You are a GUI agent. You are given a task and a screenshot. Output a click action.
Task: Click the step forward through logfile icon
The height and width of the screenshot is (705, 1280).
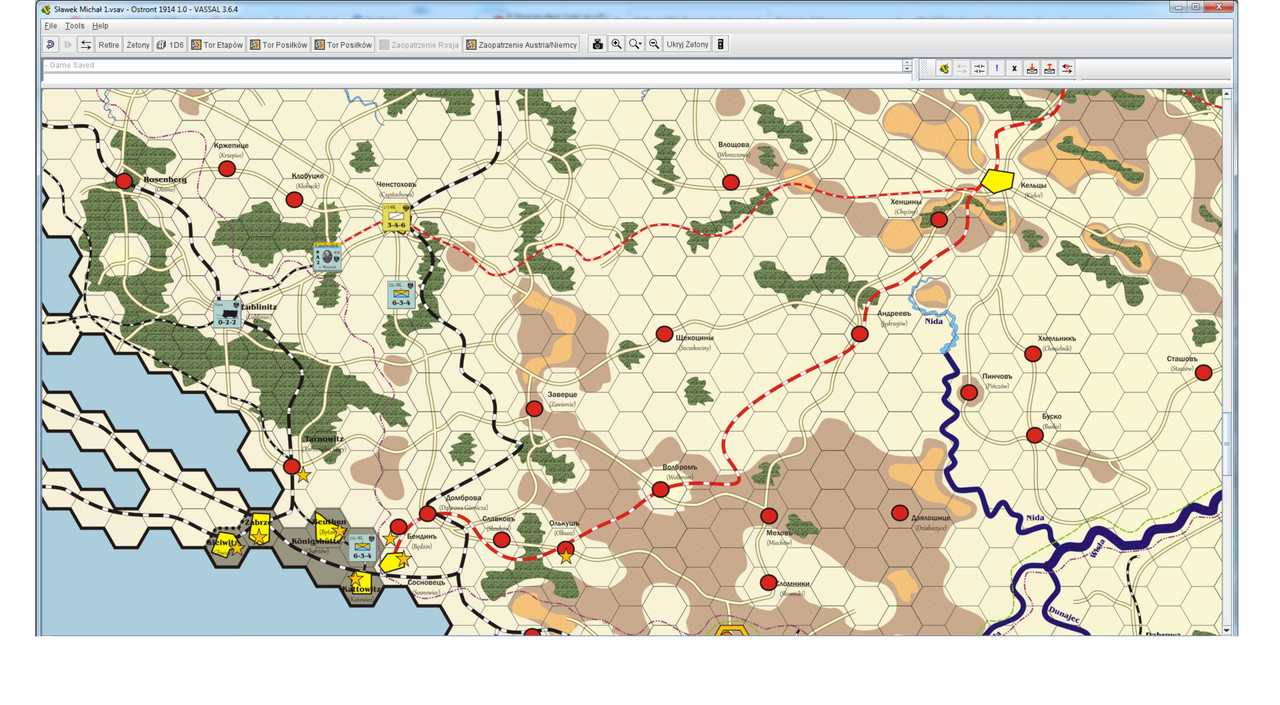pyautogui.click(x=68, y=45)
